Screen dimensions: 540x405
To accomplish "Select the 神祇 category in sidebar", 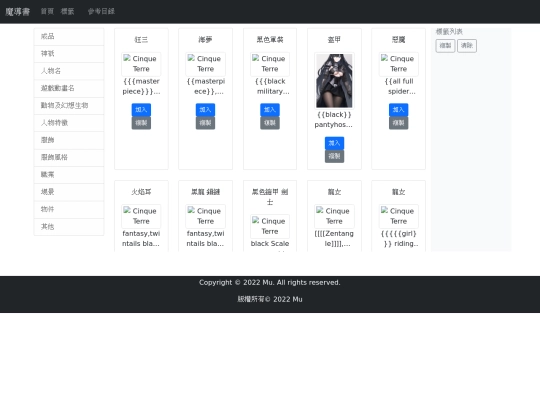I will [x=69, y=54].
